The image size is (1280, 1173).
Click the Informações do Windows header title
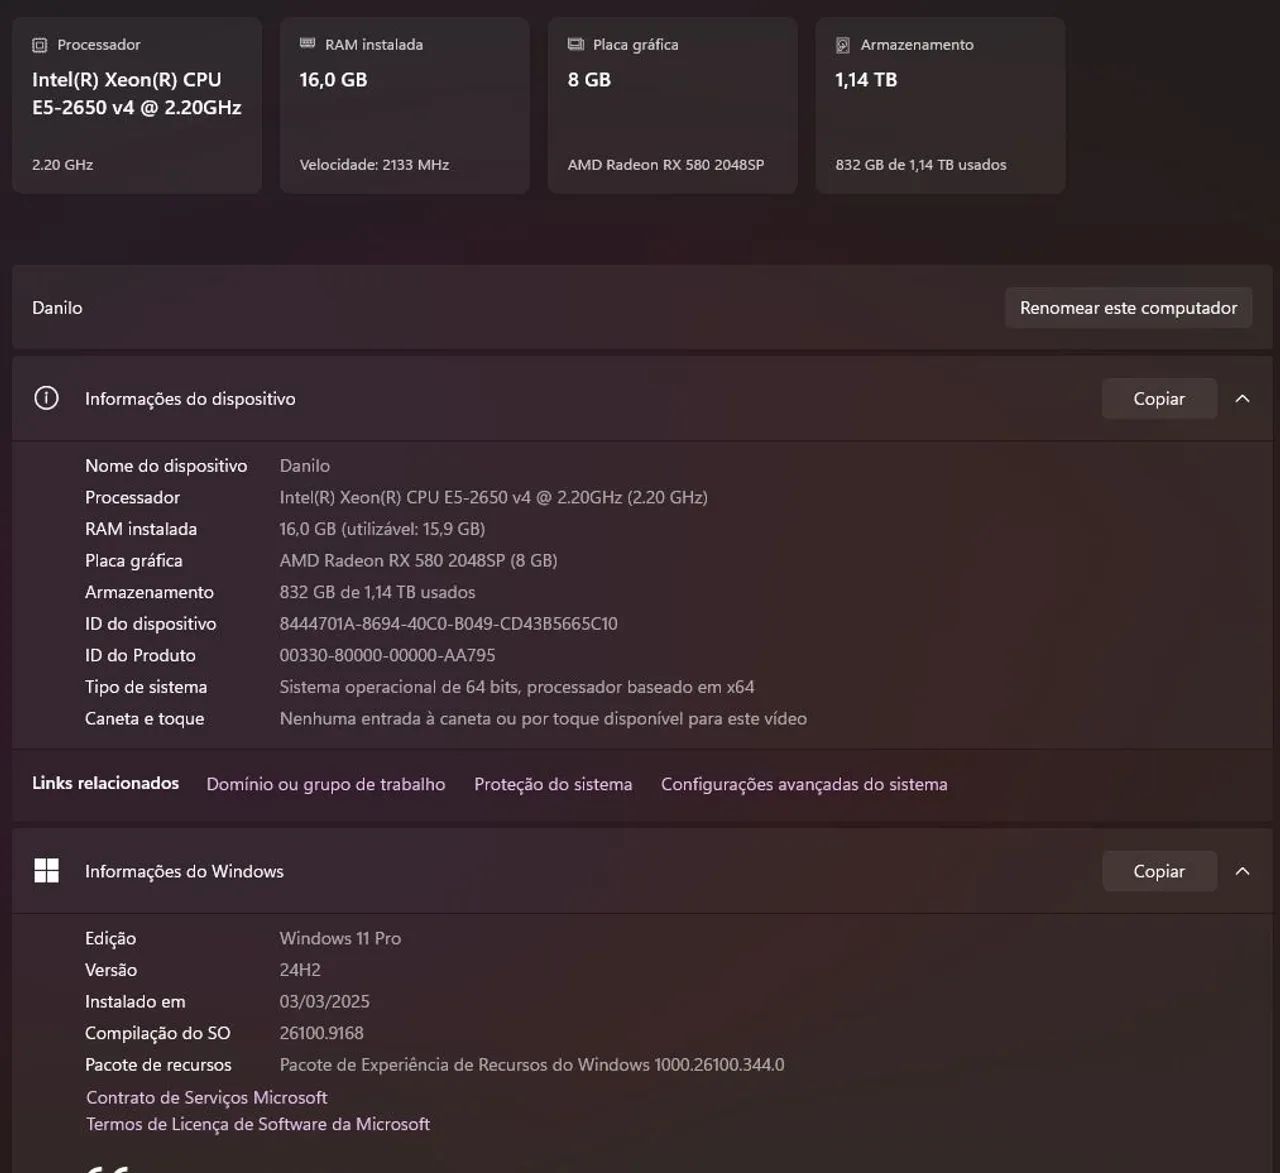(184, 872)
